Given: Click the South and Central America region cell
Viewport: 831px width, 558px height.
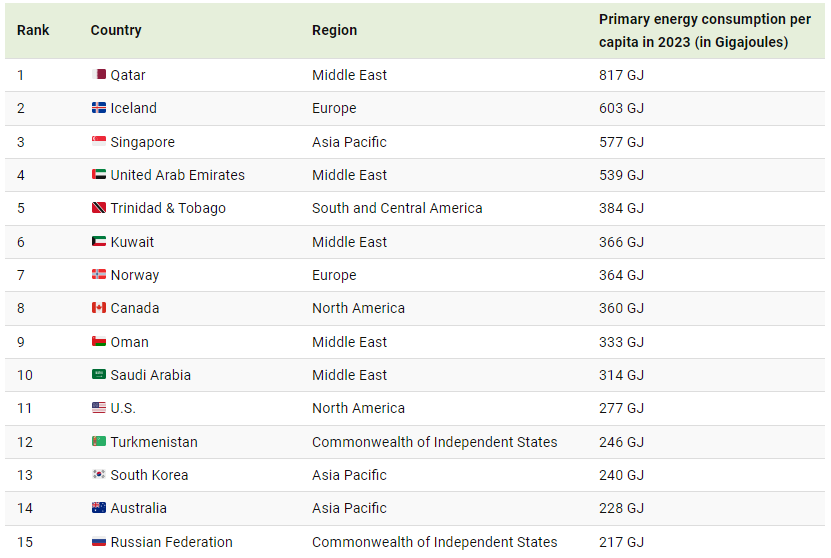Looking at the screenshot, I should tap(397, 208).
